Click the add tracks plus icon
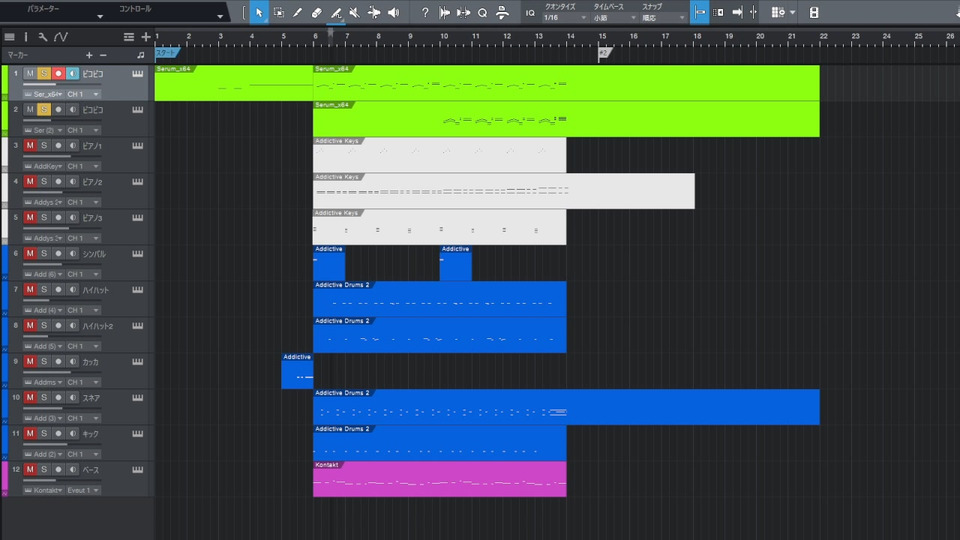The image size is (960, 540). click(146, 37)
